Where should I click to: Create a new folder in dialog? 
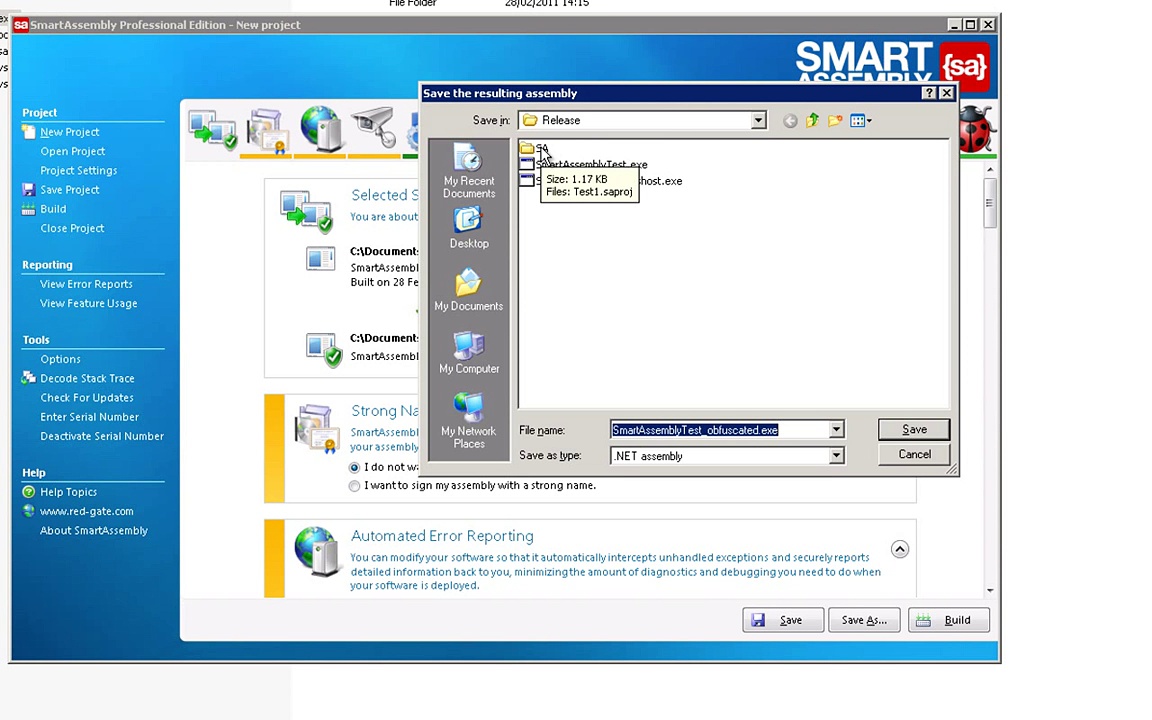point(835,121)
